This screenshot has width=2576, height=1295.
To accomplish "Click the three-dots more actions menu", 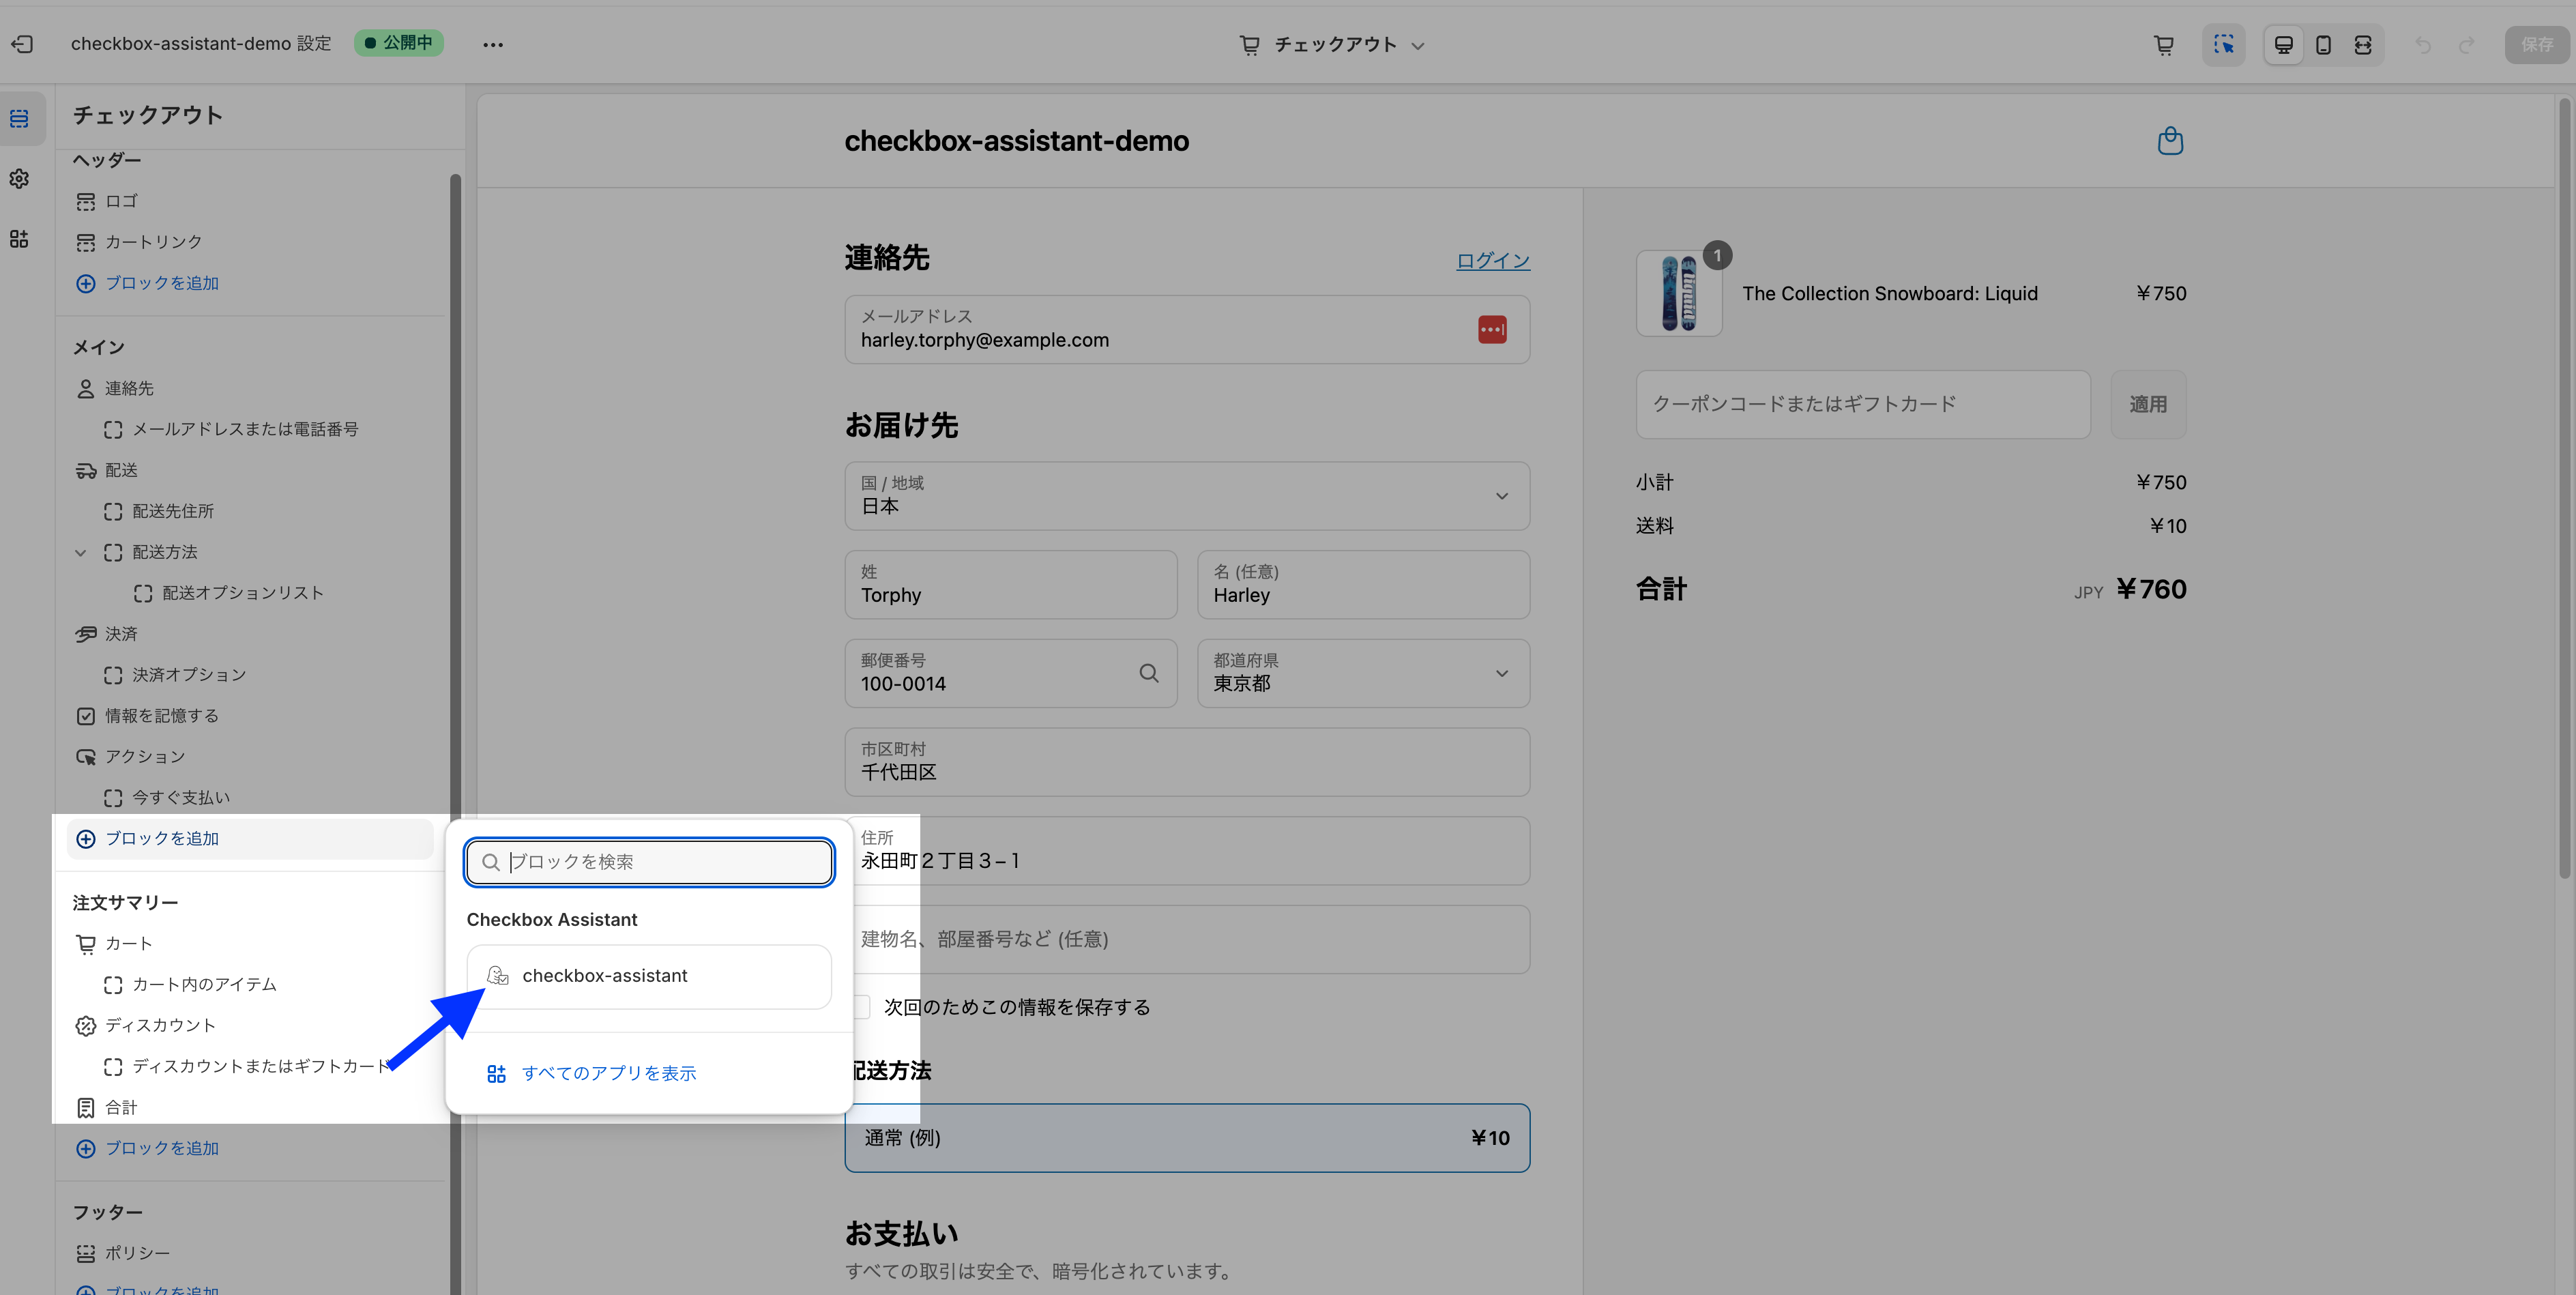I will point(493,44).
